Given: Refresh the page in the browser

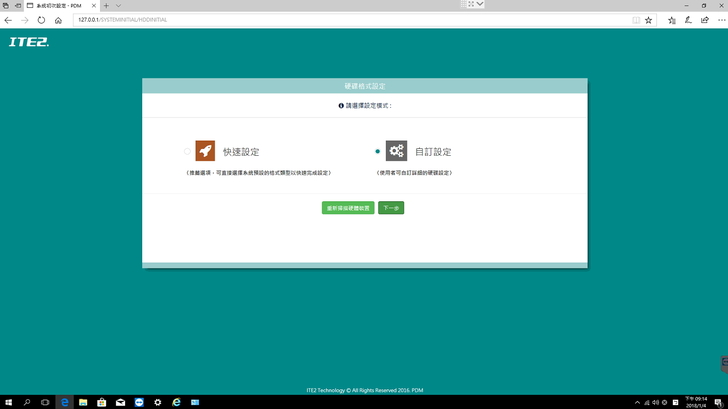Looking at the screenshot, I should pos(41,19).
